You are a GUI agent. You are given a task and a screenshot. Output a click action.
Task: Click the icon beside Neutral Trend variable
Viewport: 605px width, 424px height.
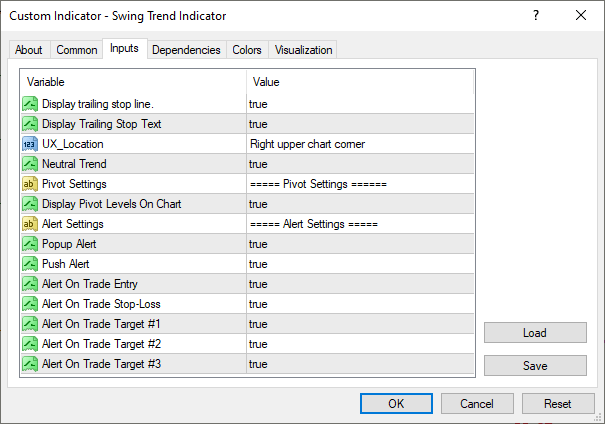30,164
